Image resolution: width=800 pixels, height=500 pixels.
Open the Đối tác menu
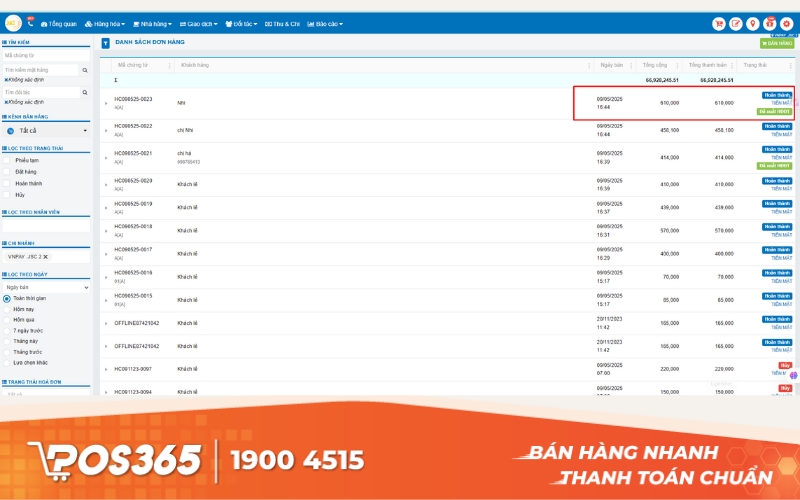pos(241,24)
